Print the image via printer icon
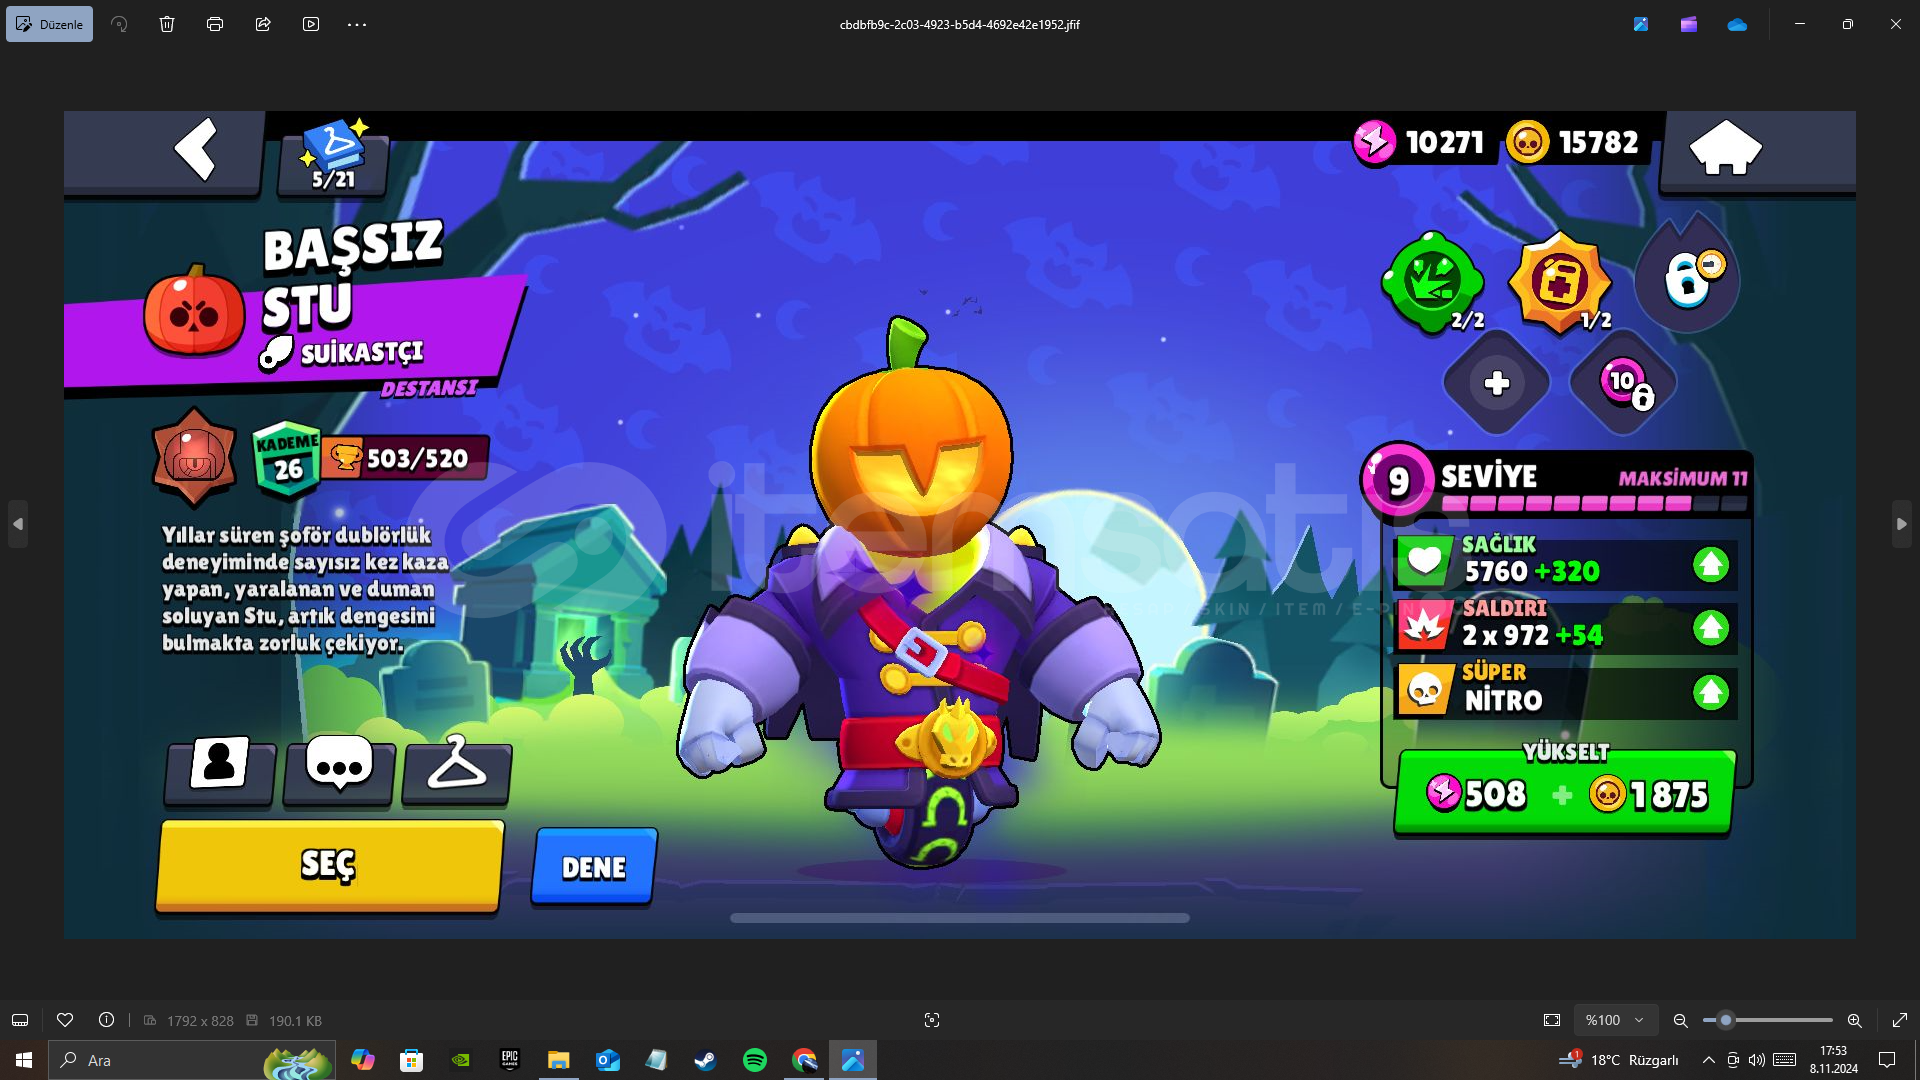The image size is (1920, 1080). pos(215,24)
